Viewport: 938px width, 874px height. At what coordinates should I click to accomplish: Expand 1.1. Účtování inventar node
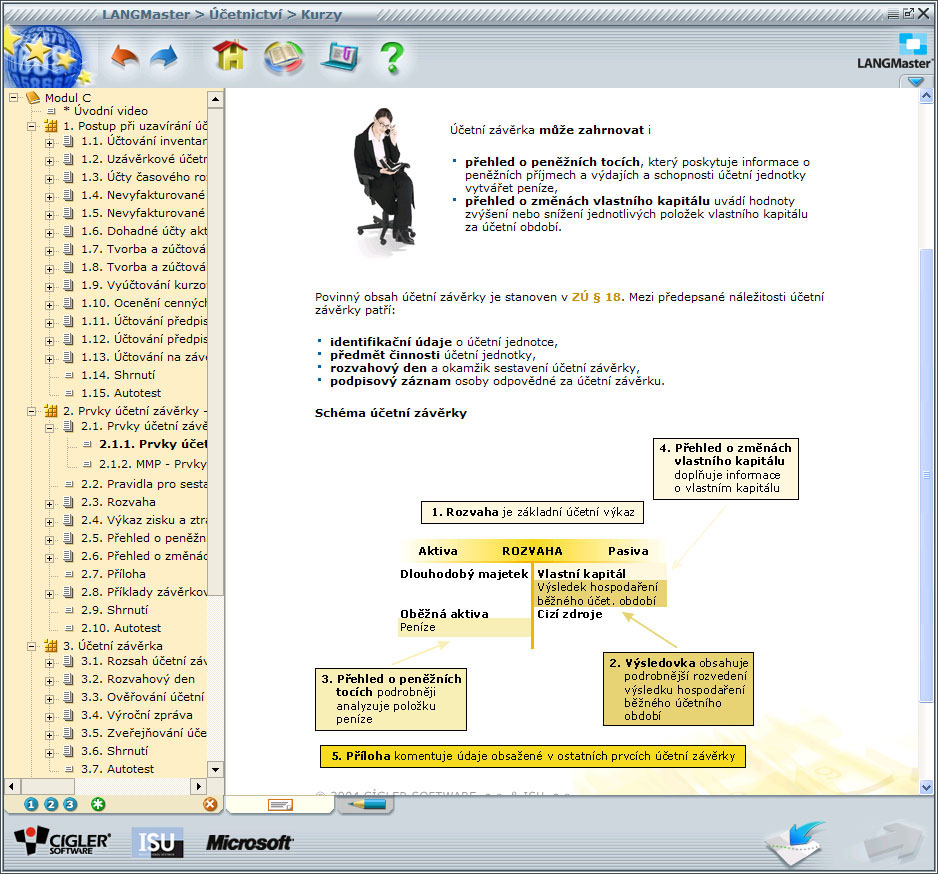coord(49,143)
